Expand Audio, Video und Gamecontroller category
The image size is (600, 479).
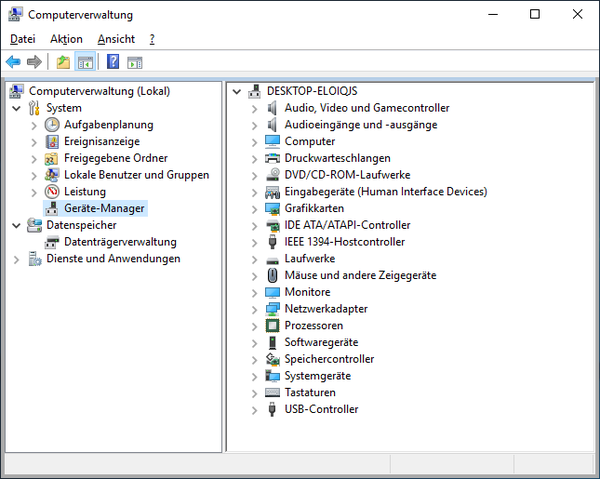coord(254,109)
